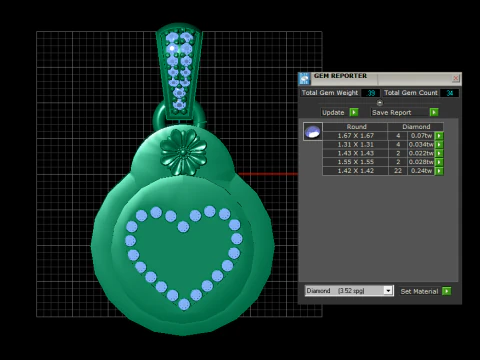Click the green arrow next to Update
The image size is (480, 360).
click(x=354, y=112)
